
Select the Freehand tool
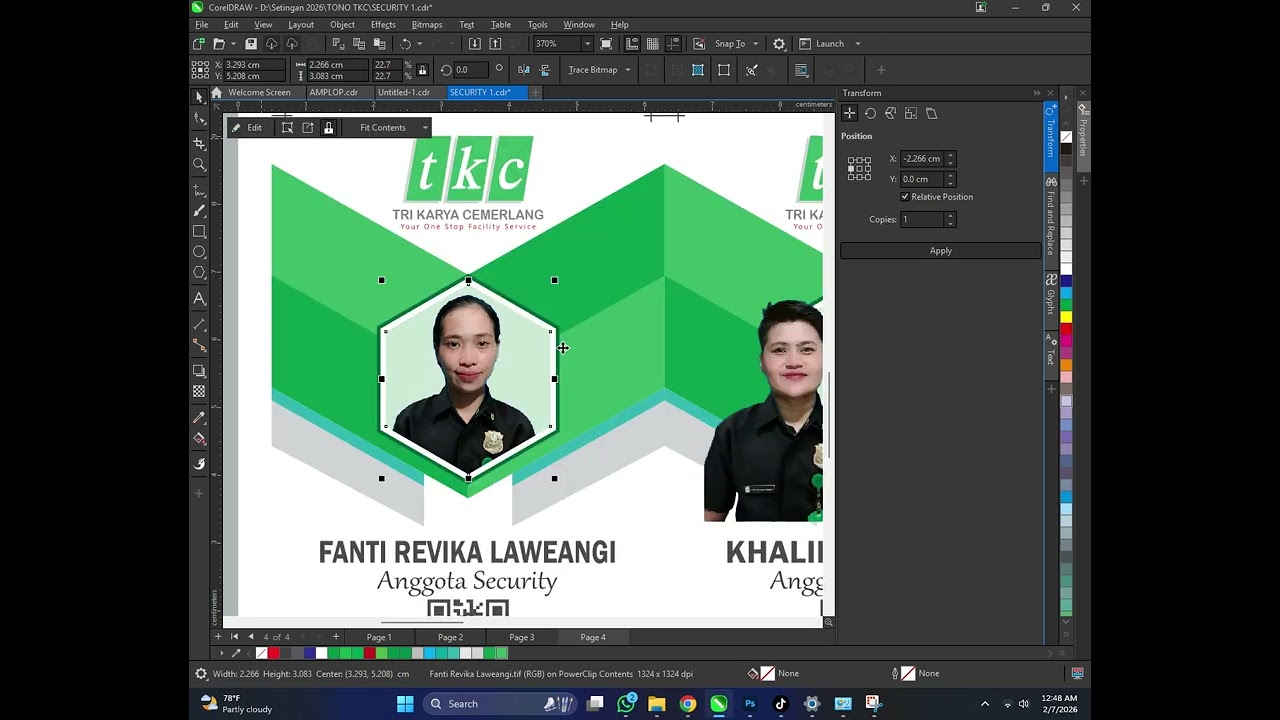coord(199,190)
